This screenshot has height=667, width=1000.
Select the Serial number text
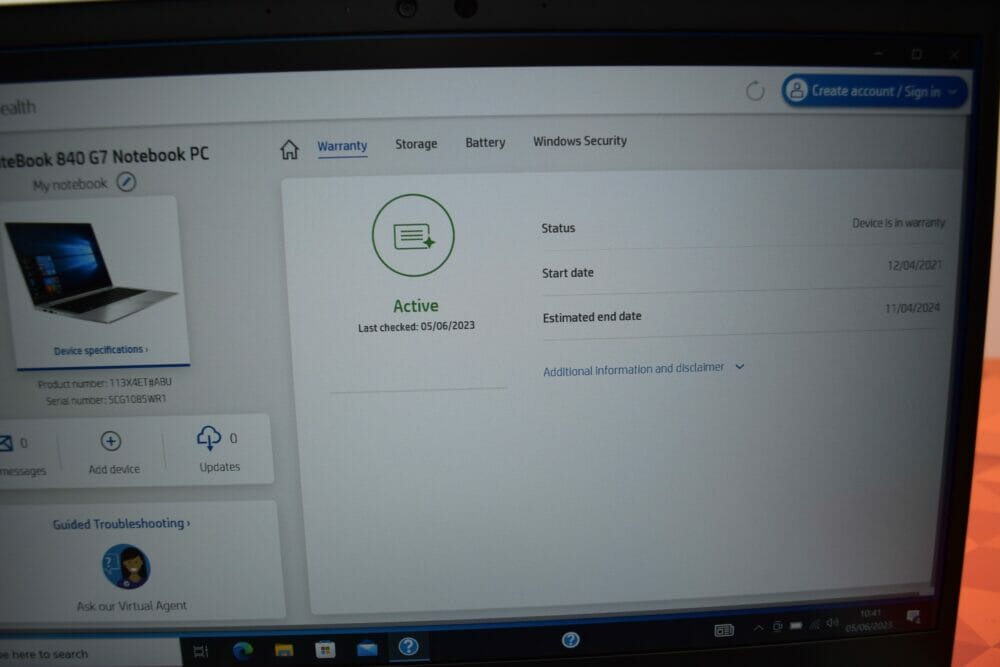point(106,400)
